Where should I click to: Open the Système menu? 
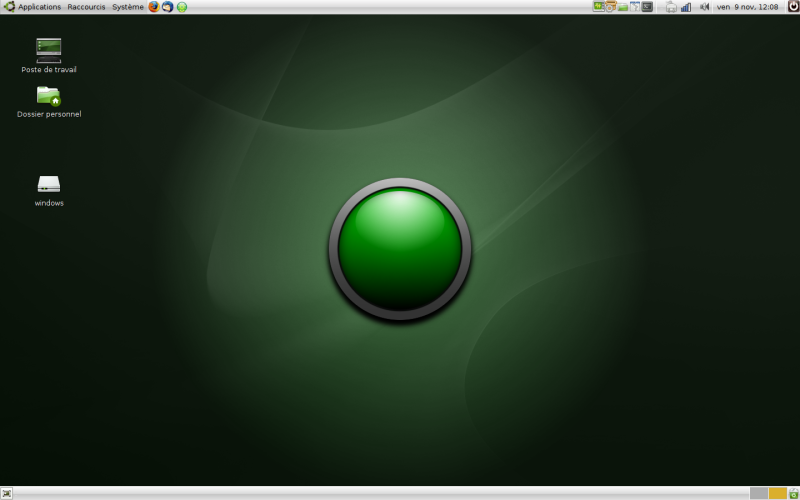[x=128, y=7]
